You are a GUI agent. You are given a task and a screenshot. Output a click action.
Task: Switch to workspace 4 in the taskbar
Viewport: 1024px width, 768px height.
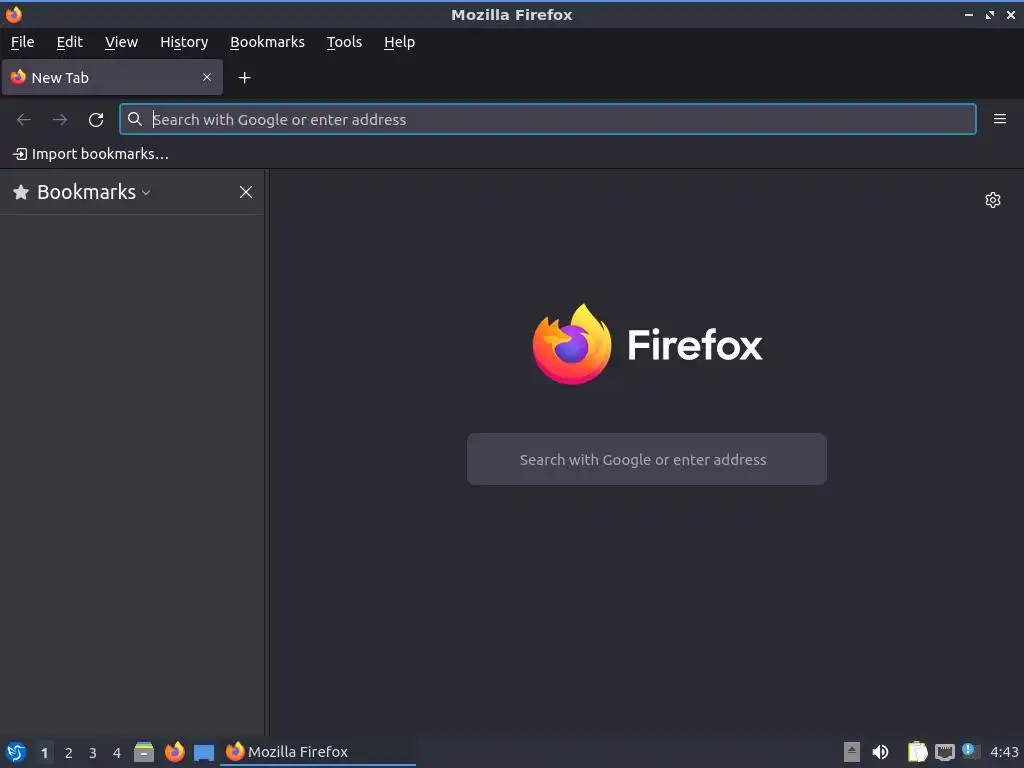tap(117, 752)
